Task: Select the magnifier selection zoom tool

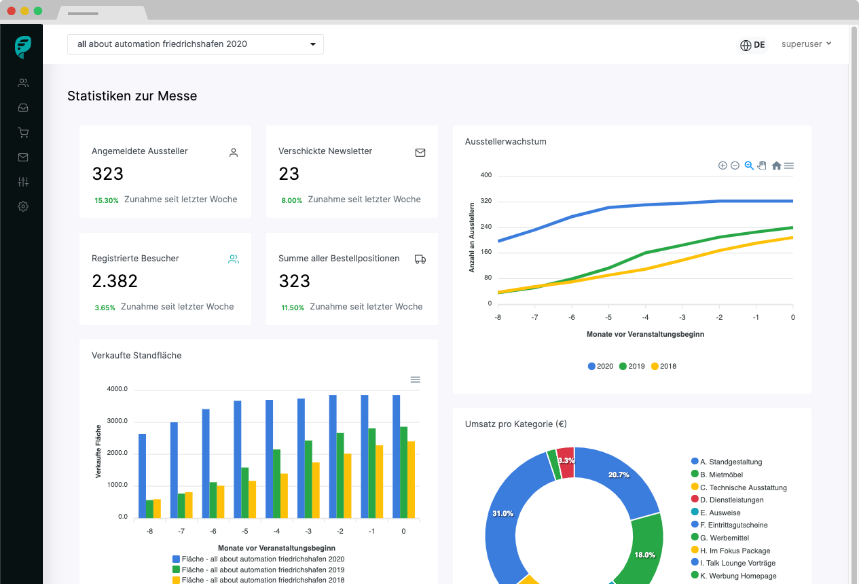Action: (x=749, y=165)
